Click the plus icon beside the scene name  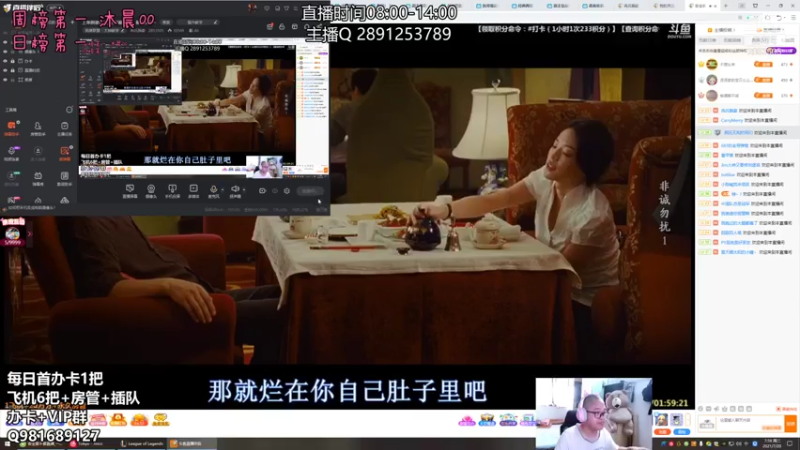click(x=73, y=22)
